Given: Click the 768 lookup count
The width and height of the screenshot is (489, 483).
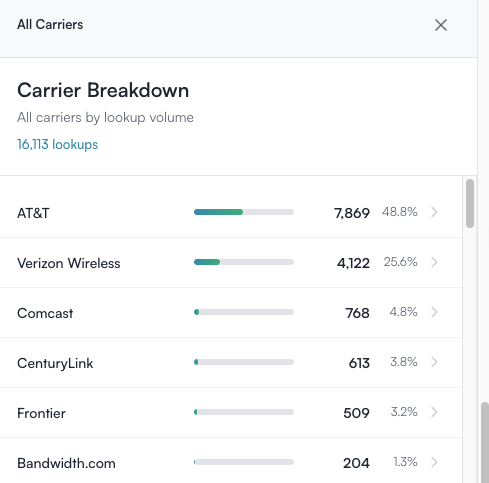Looking at the screenshot, I should click(357, 313).
